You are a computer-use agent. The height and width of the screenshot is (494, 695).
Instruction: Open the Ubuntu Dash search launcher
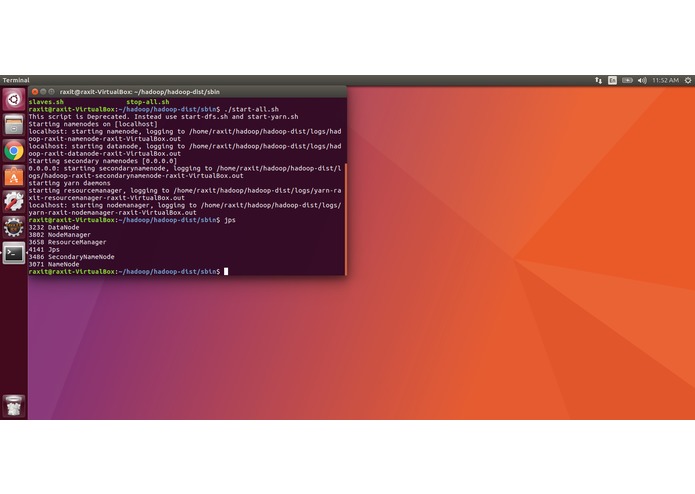pos(14,100)
